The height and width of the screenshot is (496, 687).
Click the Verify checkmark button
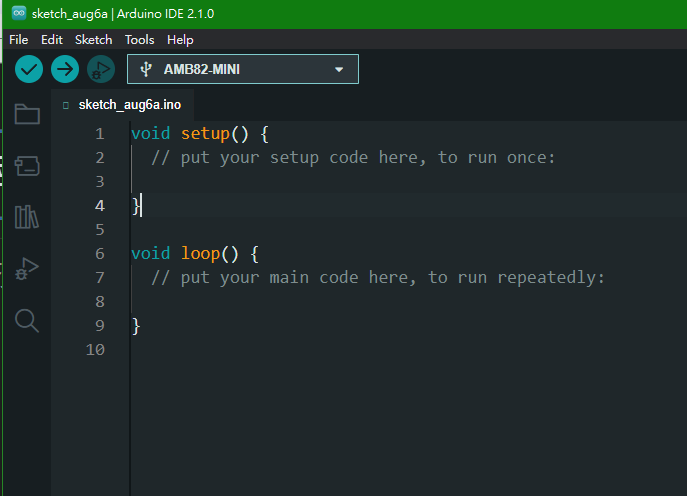click(x=29, y=69)
